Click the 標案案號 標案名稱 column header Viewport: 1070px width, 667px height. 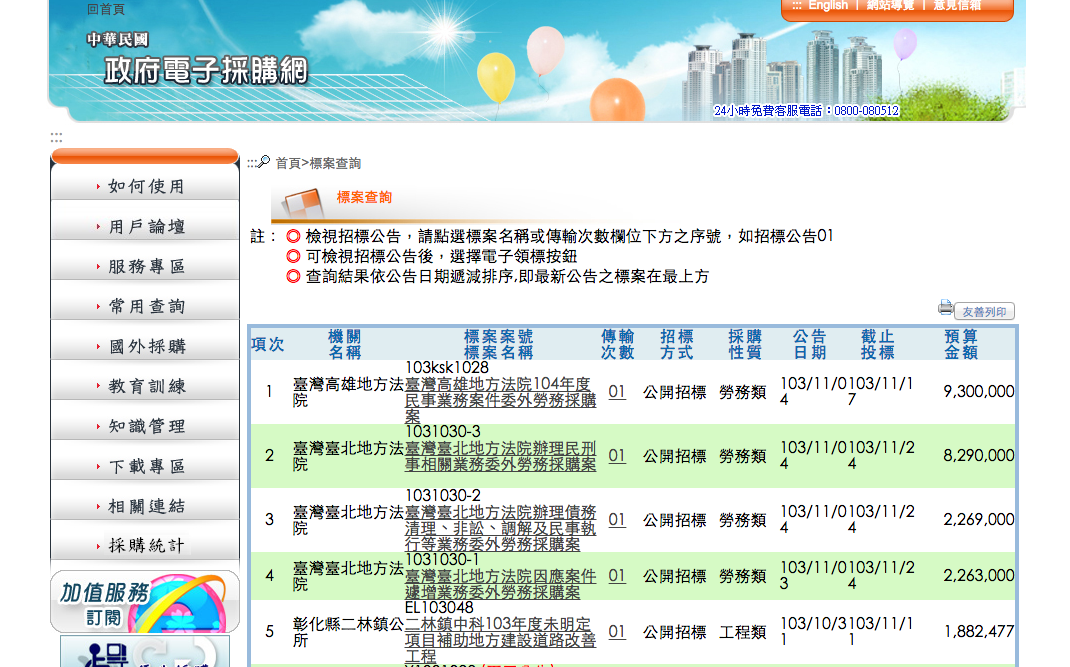pos(498,344)
